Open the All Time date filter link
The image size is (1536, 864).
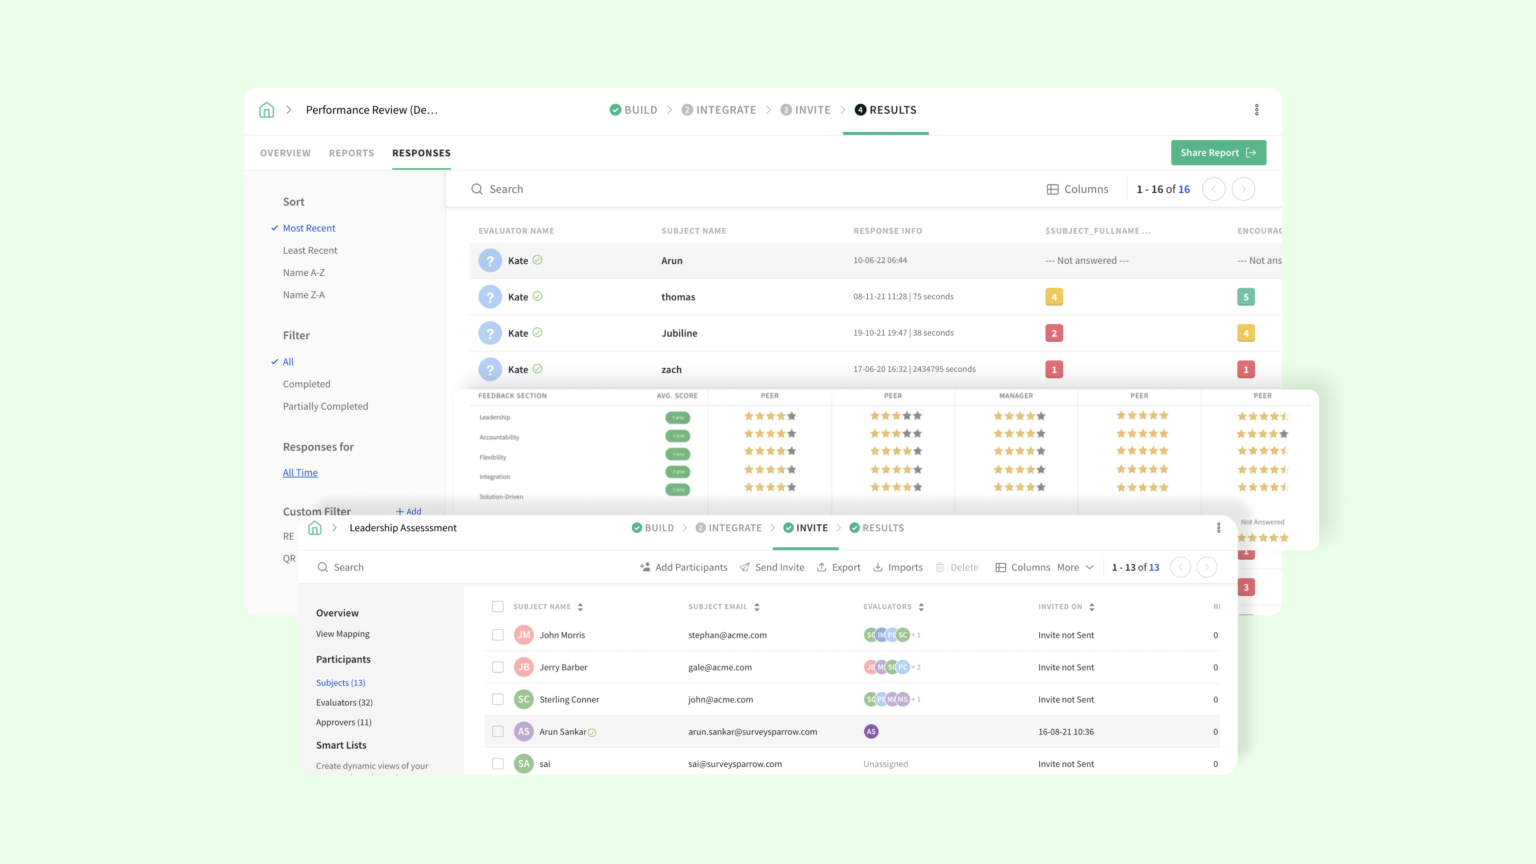coord(300,472)
